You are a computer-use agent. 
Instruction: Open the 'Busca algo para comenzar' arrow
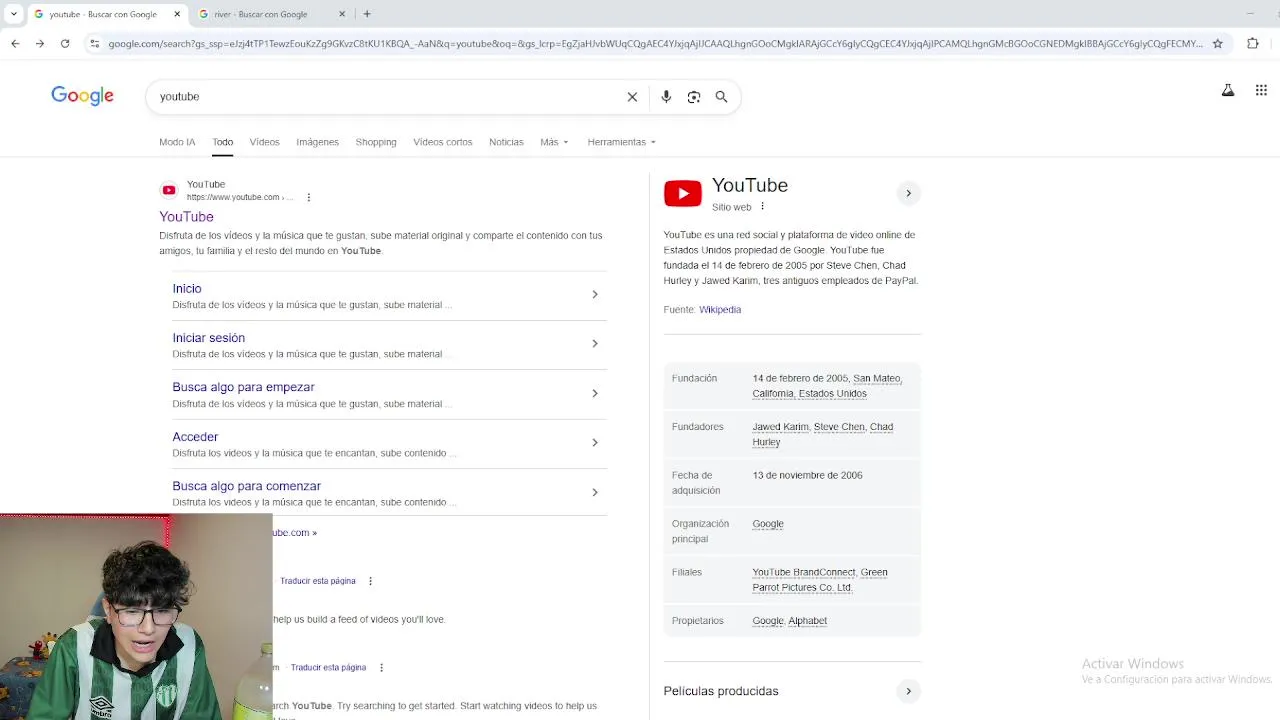[594, 493]
